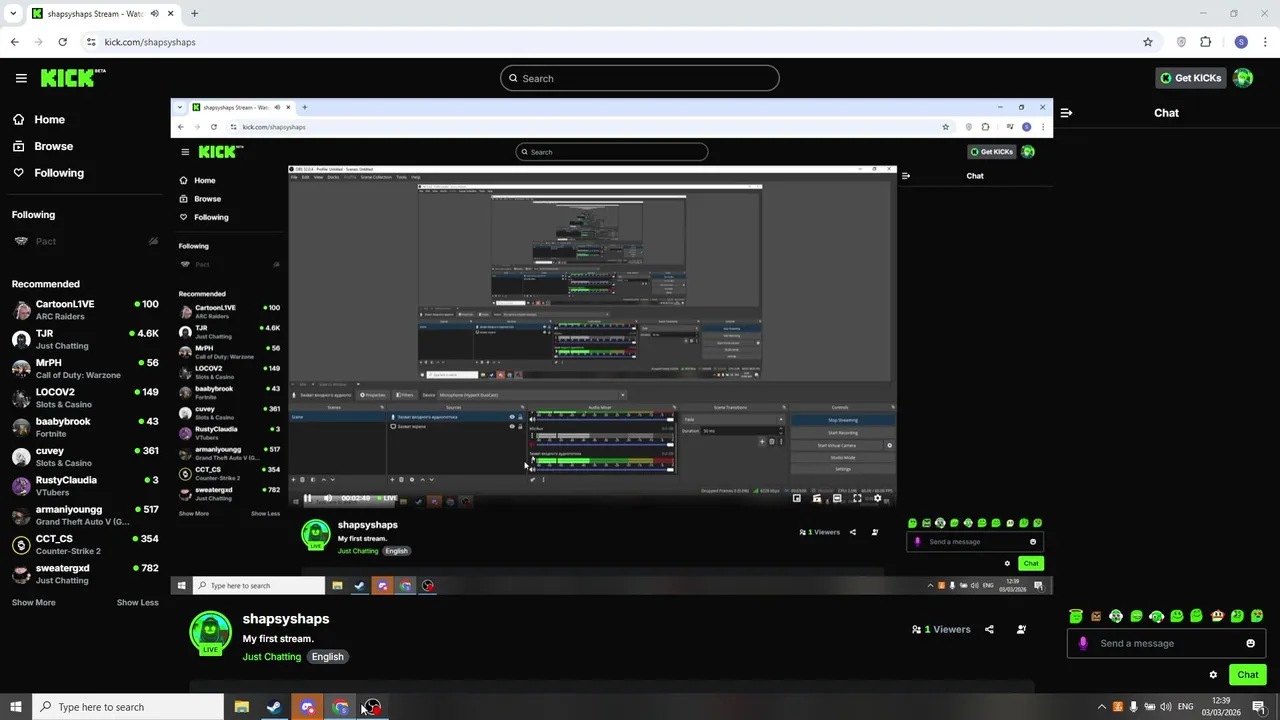Viewport: 1280px width, 720px height.
Task: Toggle fullscreen on video player
Action: [x=857, y=498]
